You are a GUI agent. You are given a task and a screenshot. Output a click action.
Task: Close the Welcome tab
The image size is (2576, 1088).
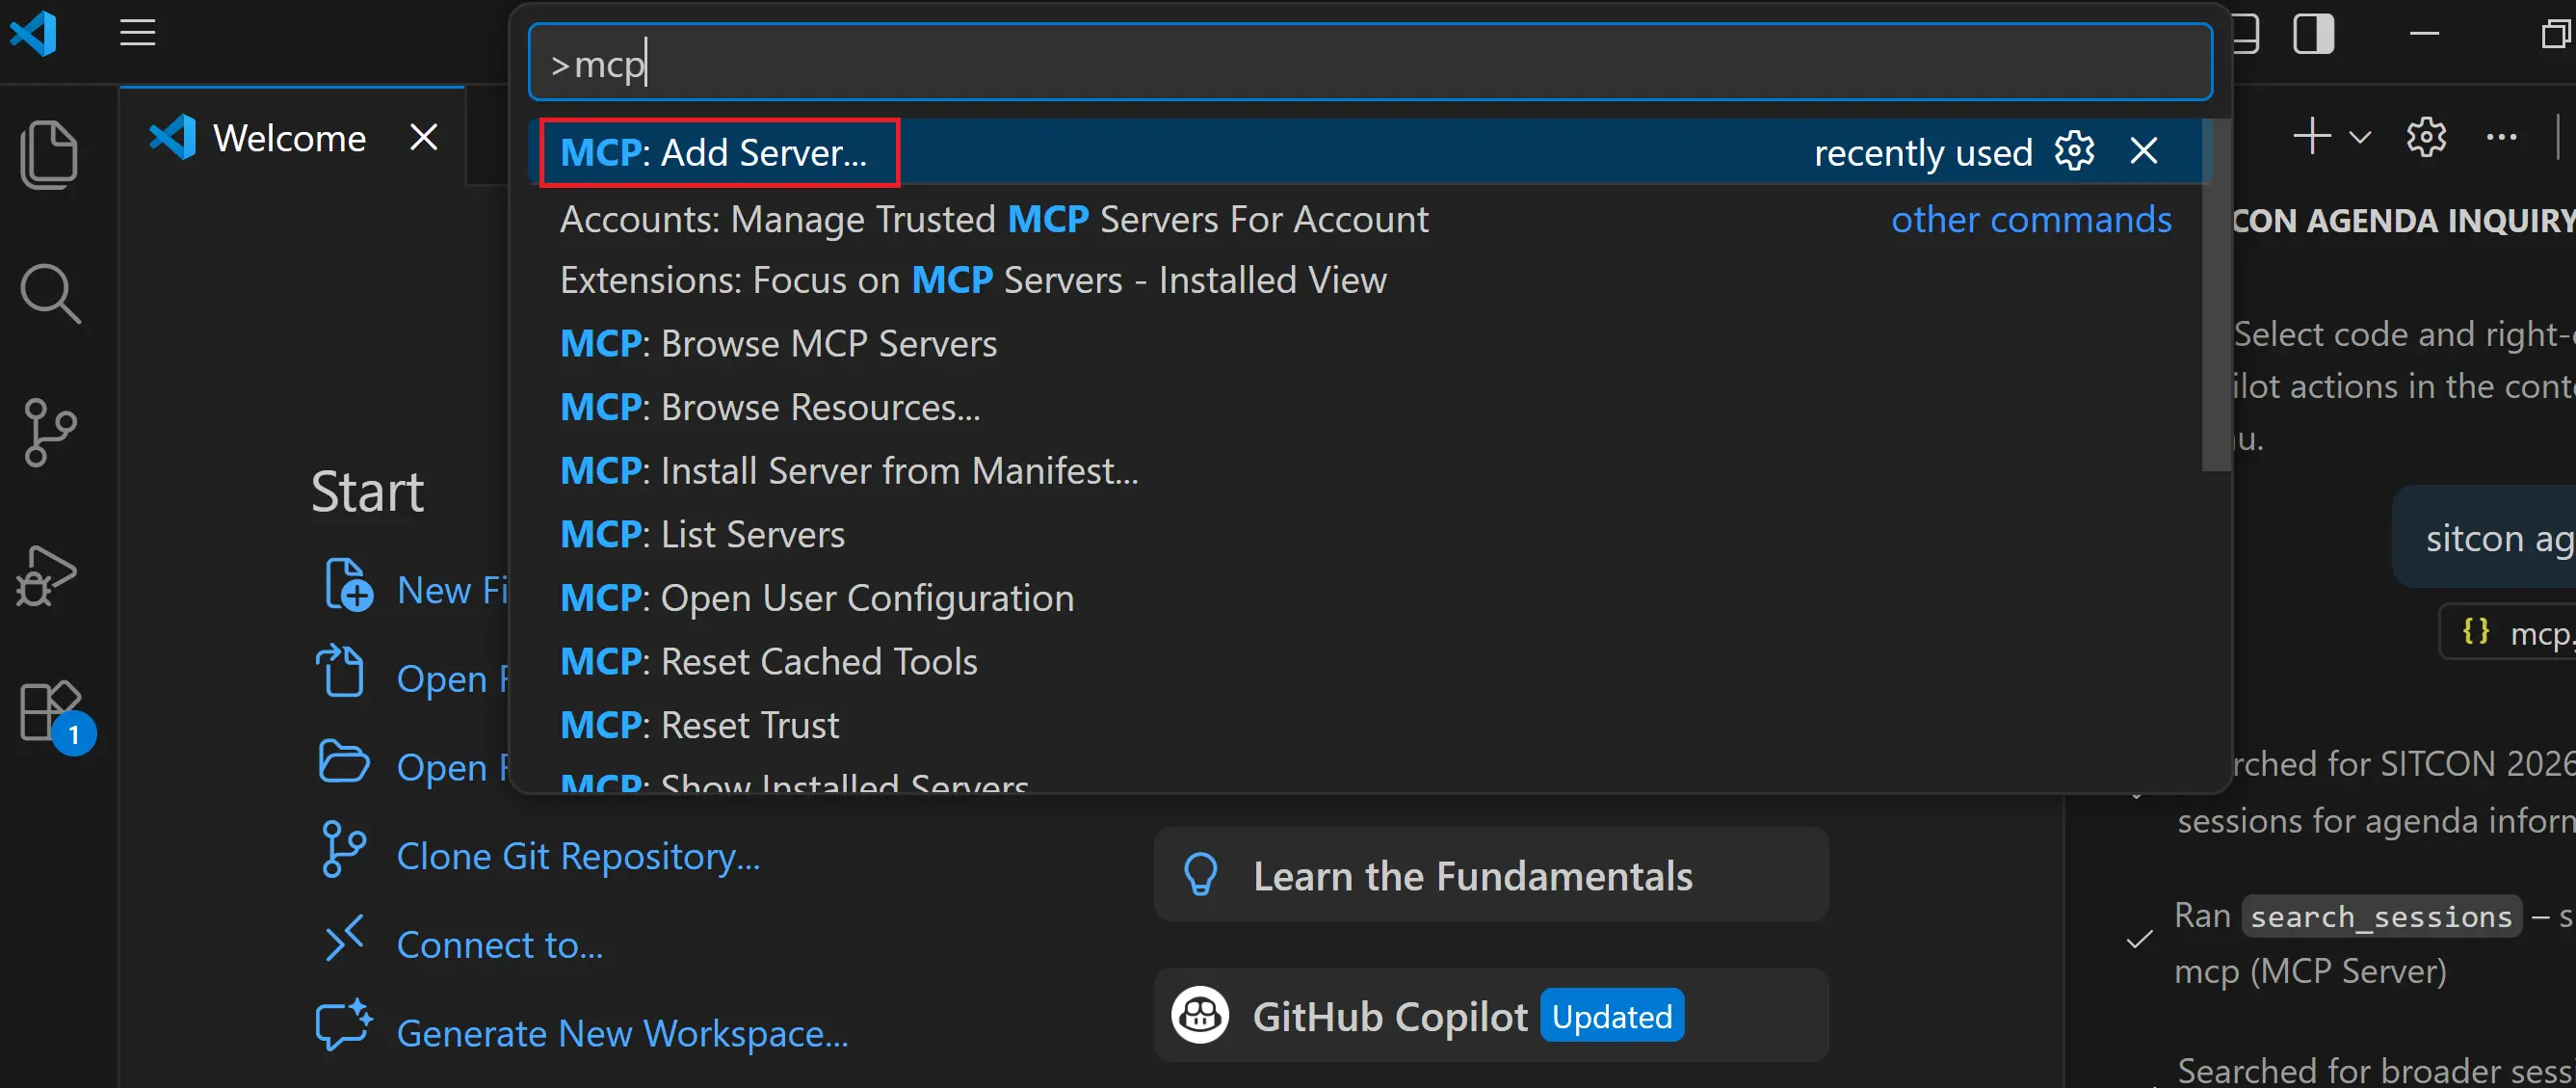pos(424,138)
